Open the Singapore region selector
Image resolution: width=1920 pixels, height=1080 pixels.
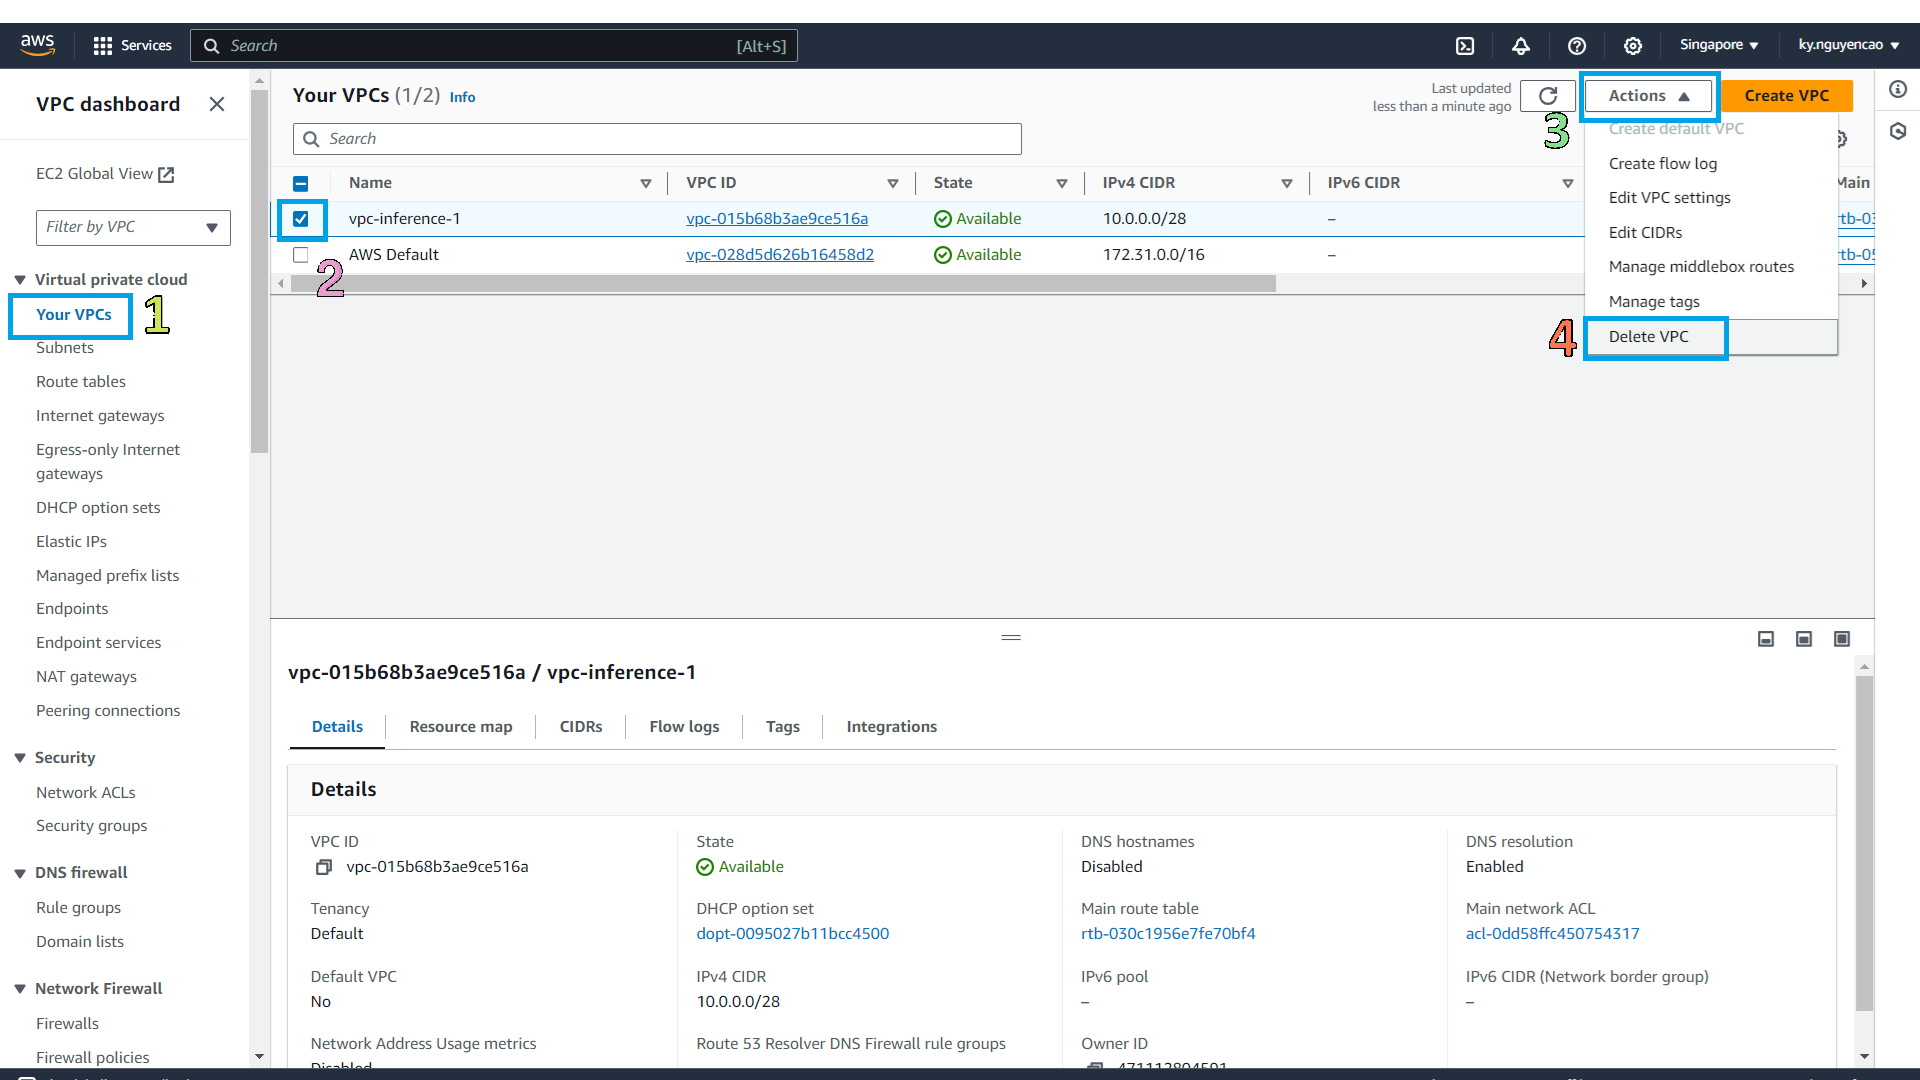coord(1719,45)
